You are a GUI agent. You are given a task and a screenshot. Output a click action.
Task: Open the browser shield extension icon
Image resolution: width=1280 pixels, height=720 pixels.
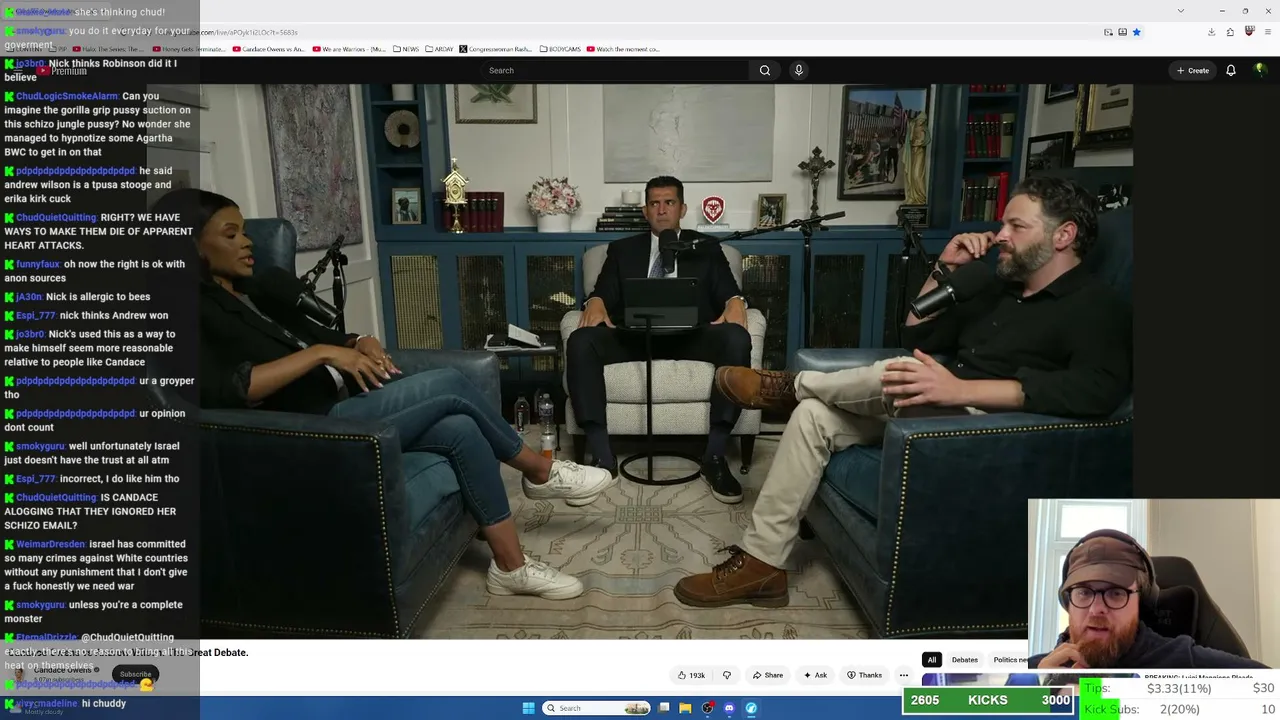pyautogui.click(x=1249, y=32)
